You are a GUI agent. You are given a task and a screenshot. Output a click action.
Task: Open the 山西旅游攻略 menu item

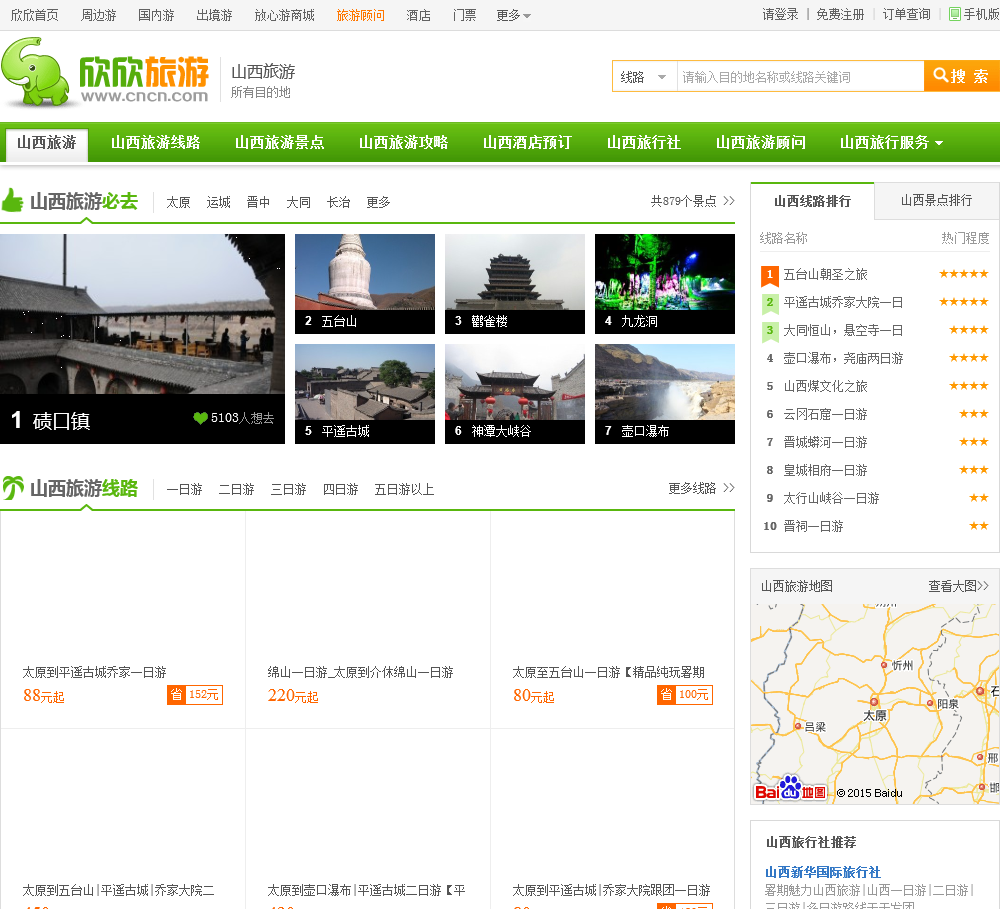(x=403, y=143)
